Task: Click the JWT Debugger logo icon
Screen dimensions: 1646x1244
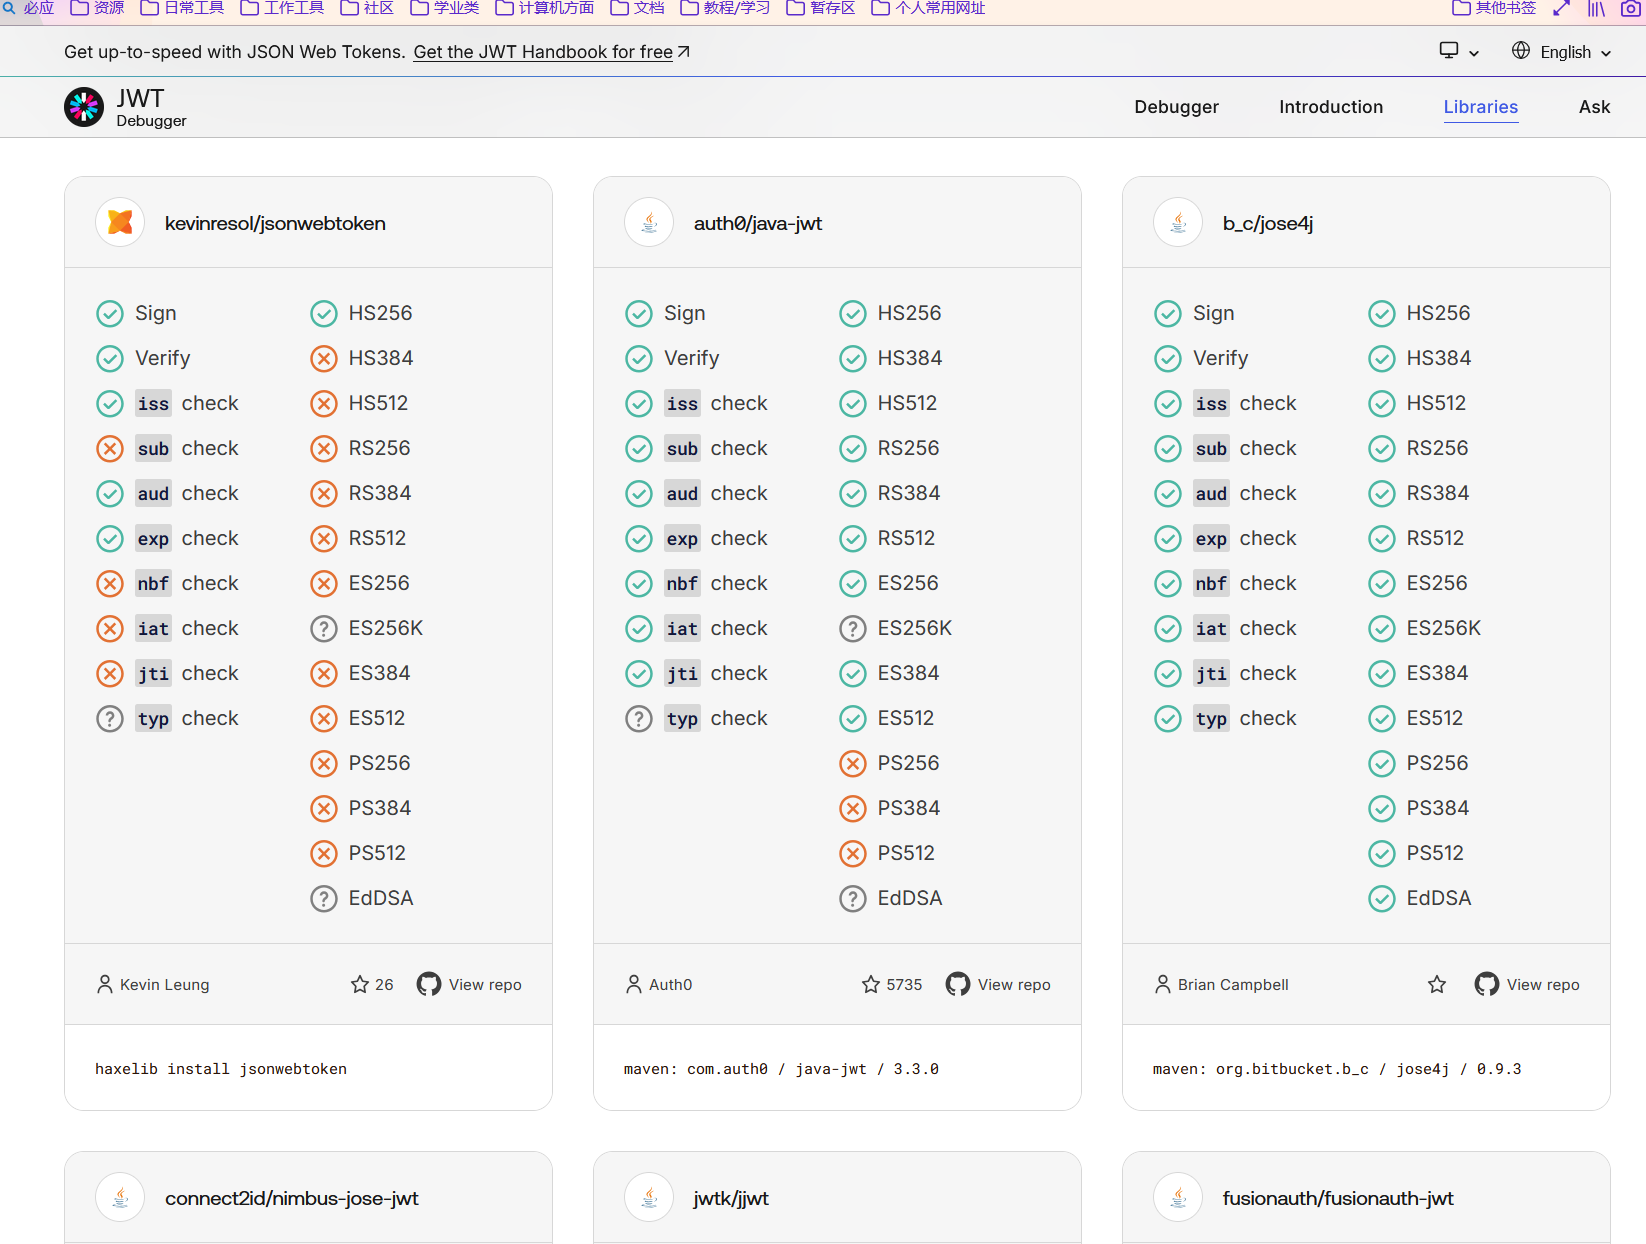Action: pyautogui.click(x=84, y=107)
